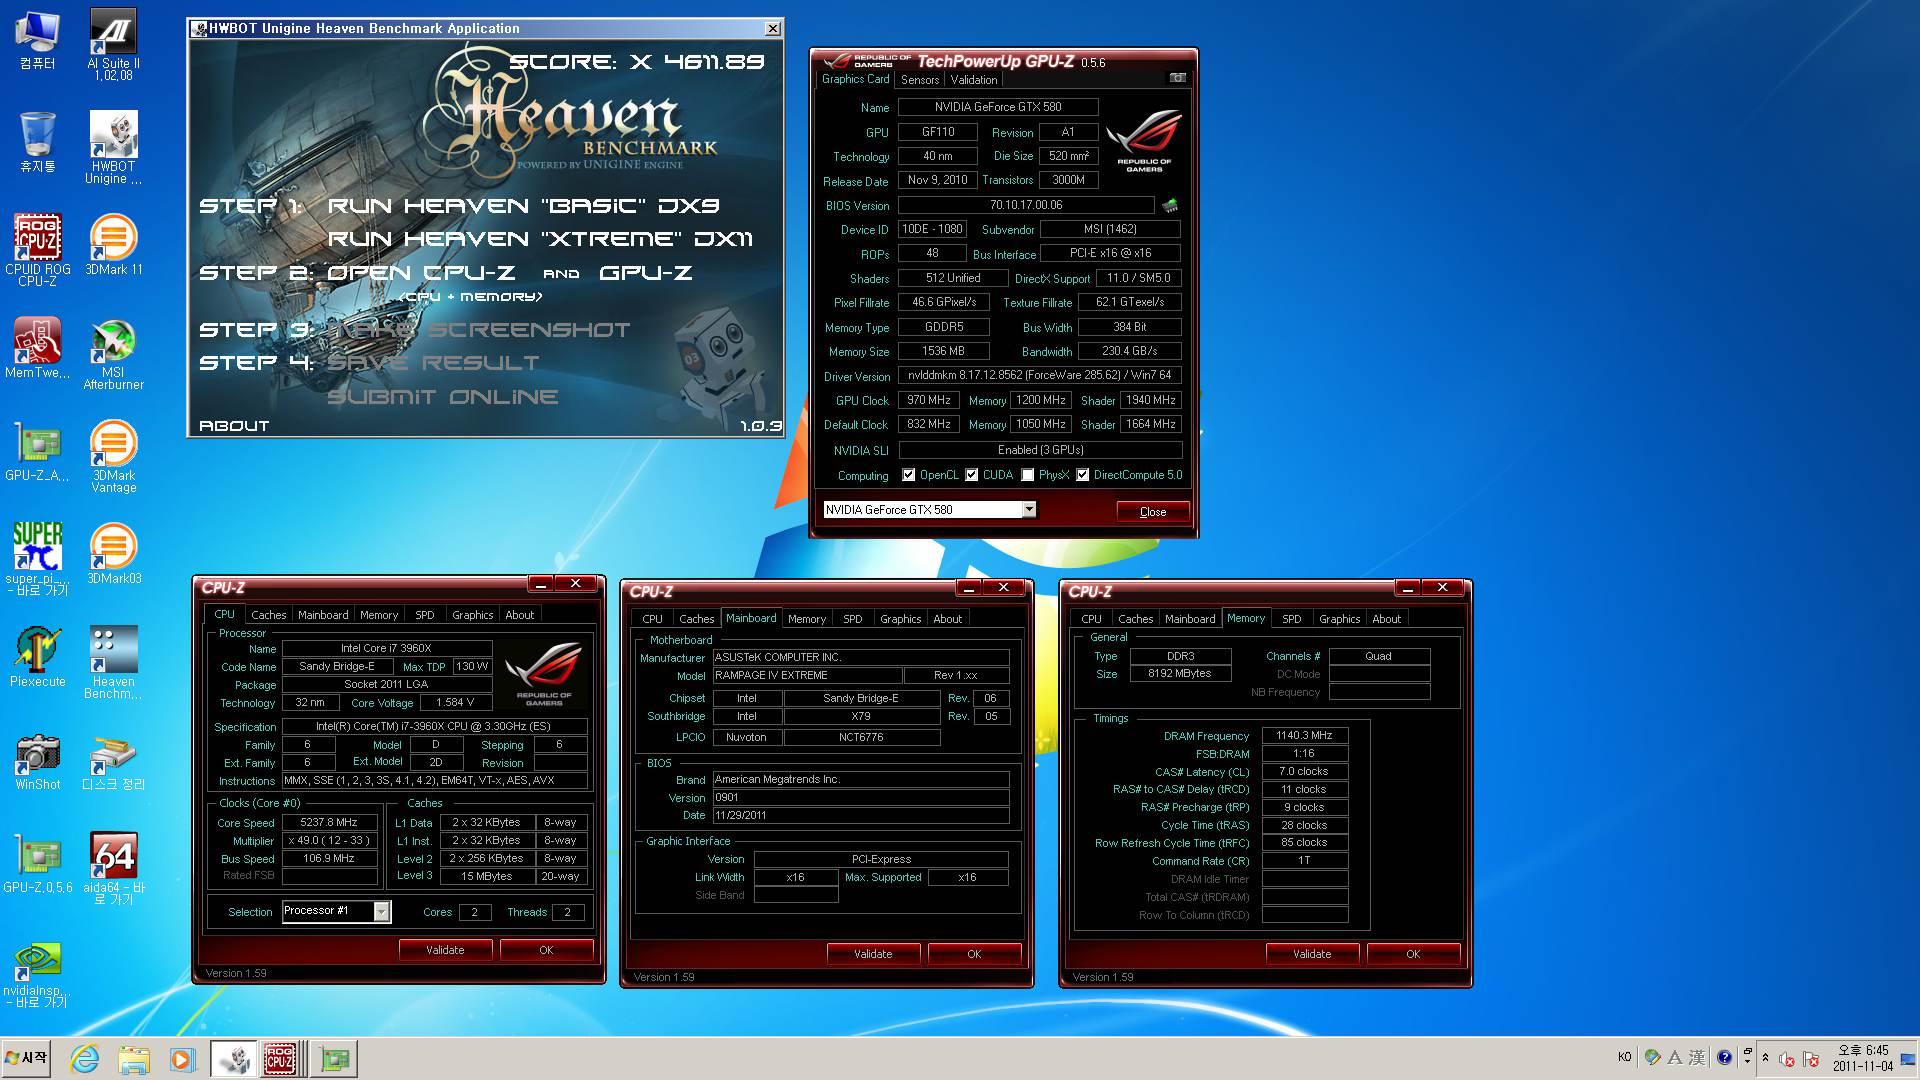1920x1080 pixels.
Task: Switch to the Validation tab in GPU-Z
Action: (973, 80)
